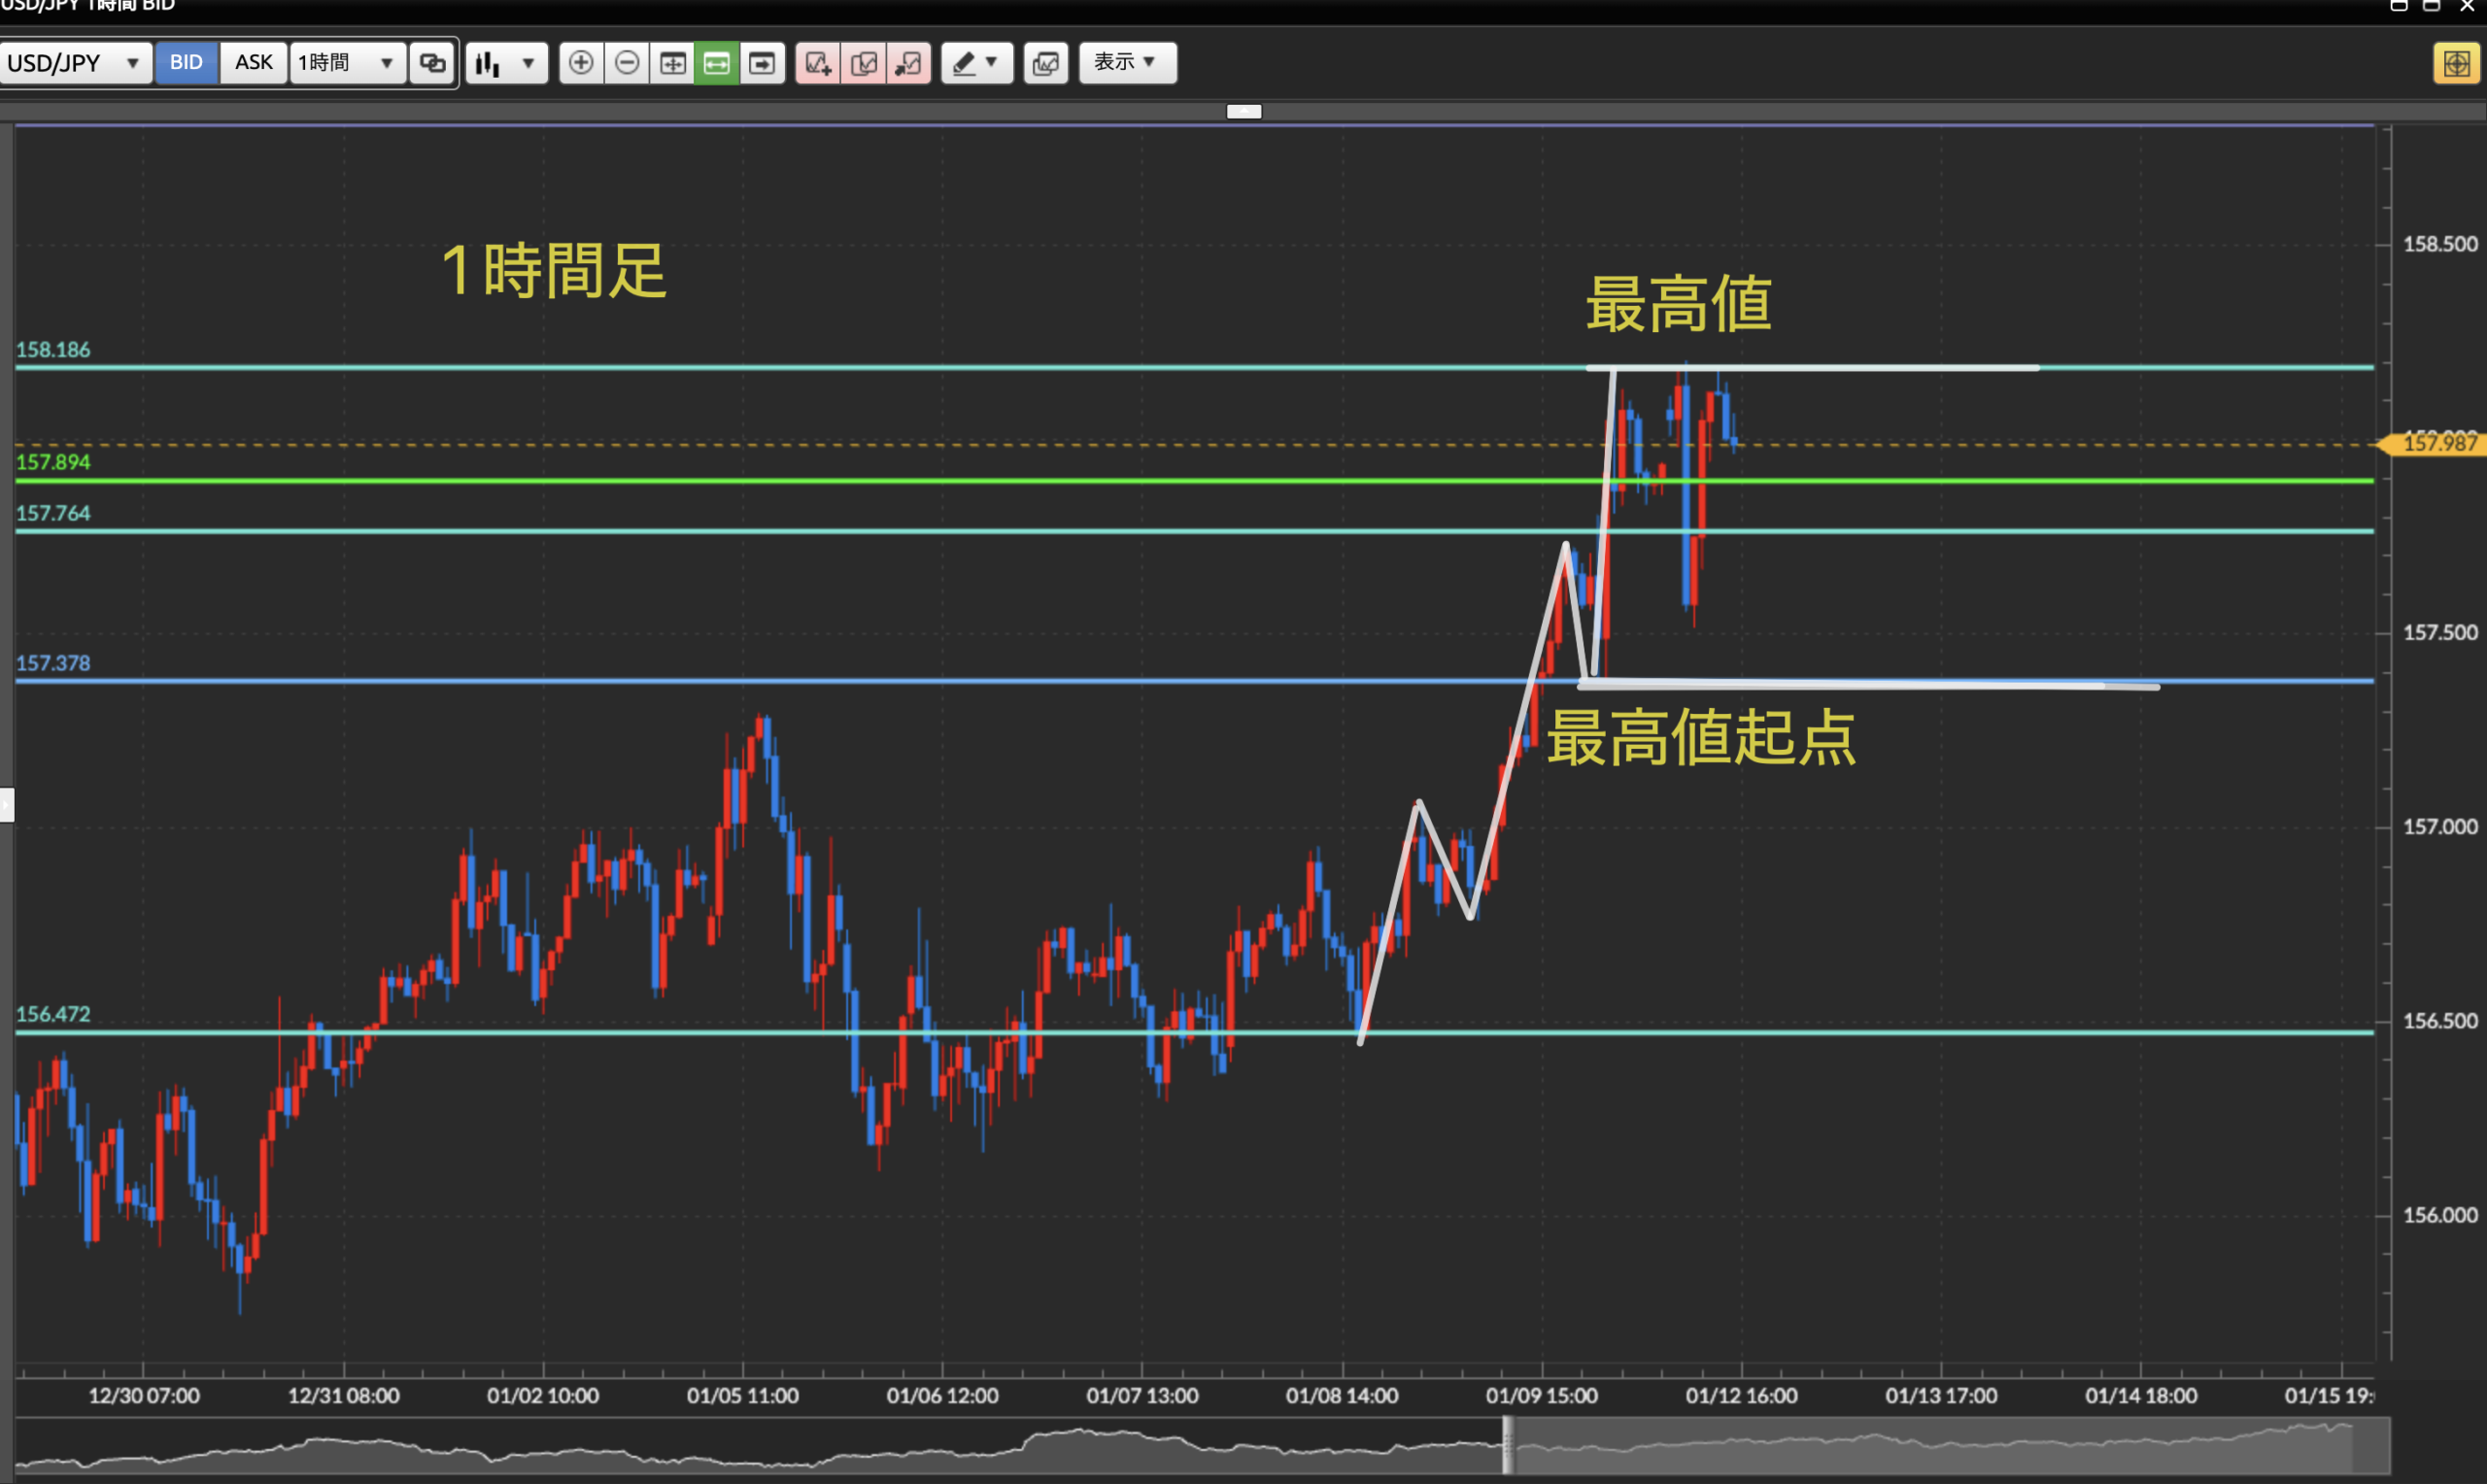
Task: Toggle the green horizontal fit mode button
Action: tap(717, 63)
